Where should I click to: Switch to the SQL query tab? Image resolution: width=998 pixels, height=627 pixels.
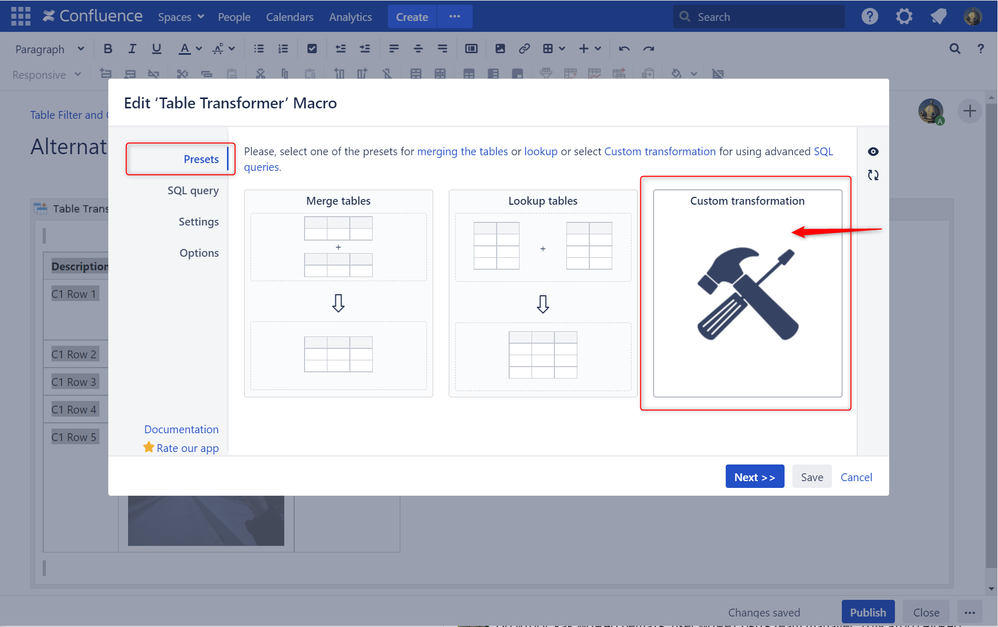[193, 190]
